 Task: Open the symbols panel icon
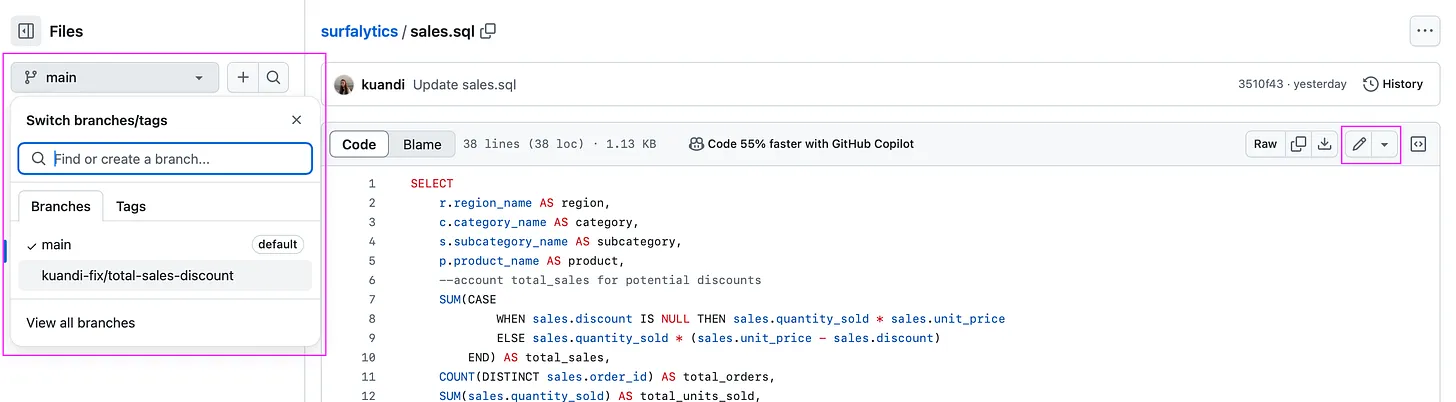[1418, 144]
